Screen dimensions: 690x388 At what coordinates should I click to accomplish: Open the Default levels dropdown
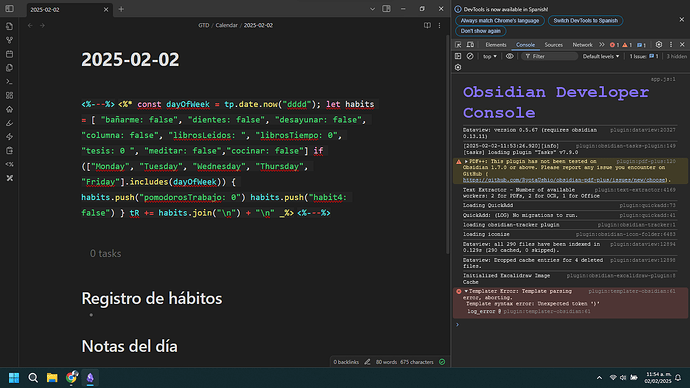601,56
